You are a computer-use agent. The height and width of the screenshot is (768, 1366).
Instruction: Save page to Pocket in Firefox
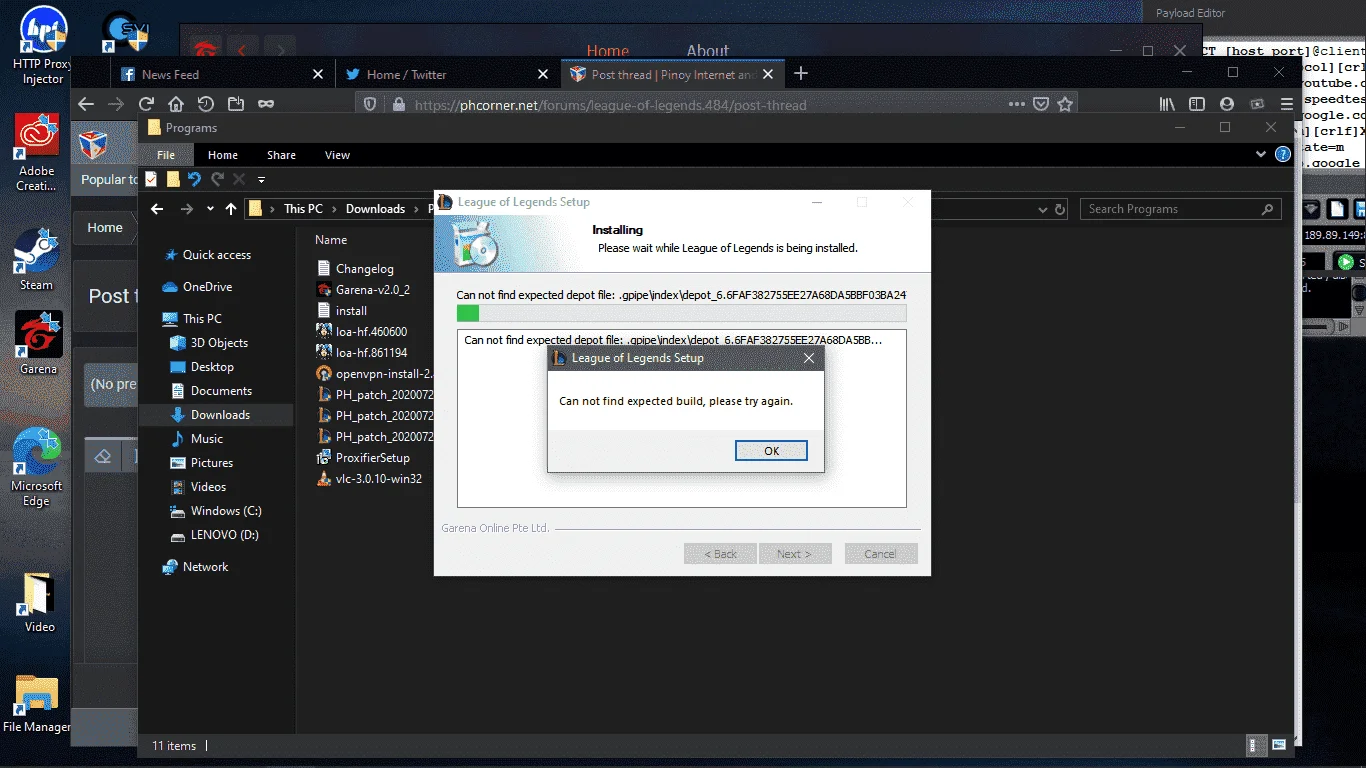pos(1041,104)
